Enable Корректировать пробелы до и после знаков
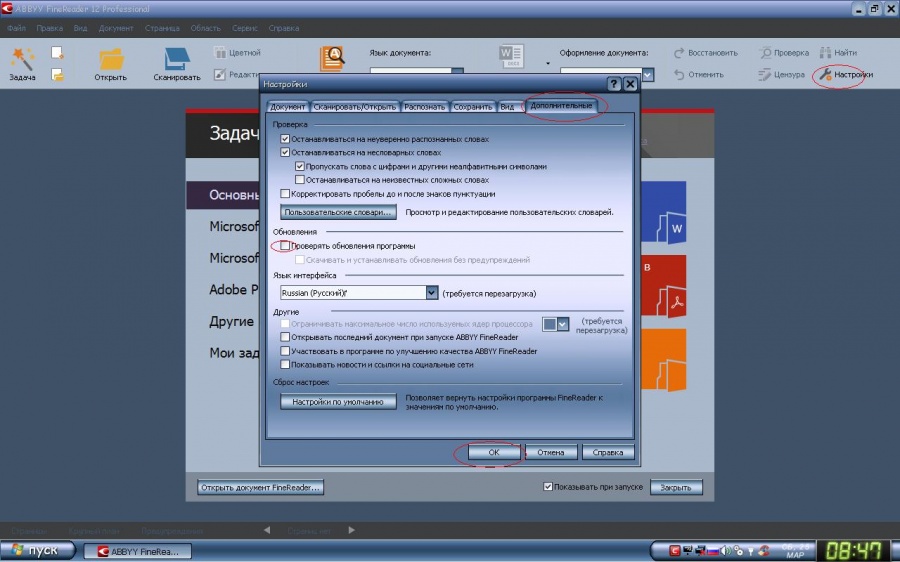 click(285, 194)
